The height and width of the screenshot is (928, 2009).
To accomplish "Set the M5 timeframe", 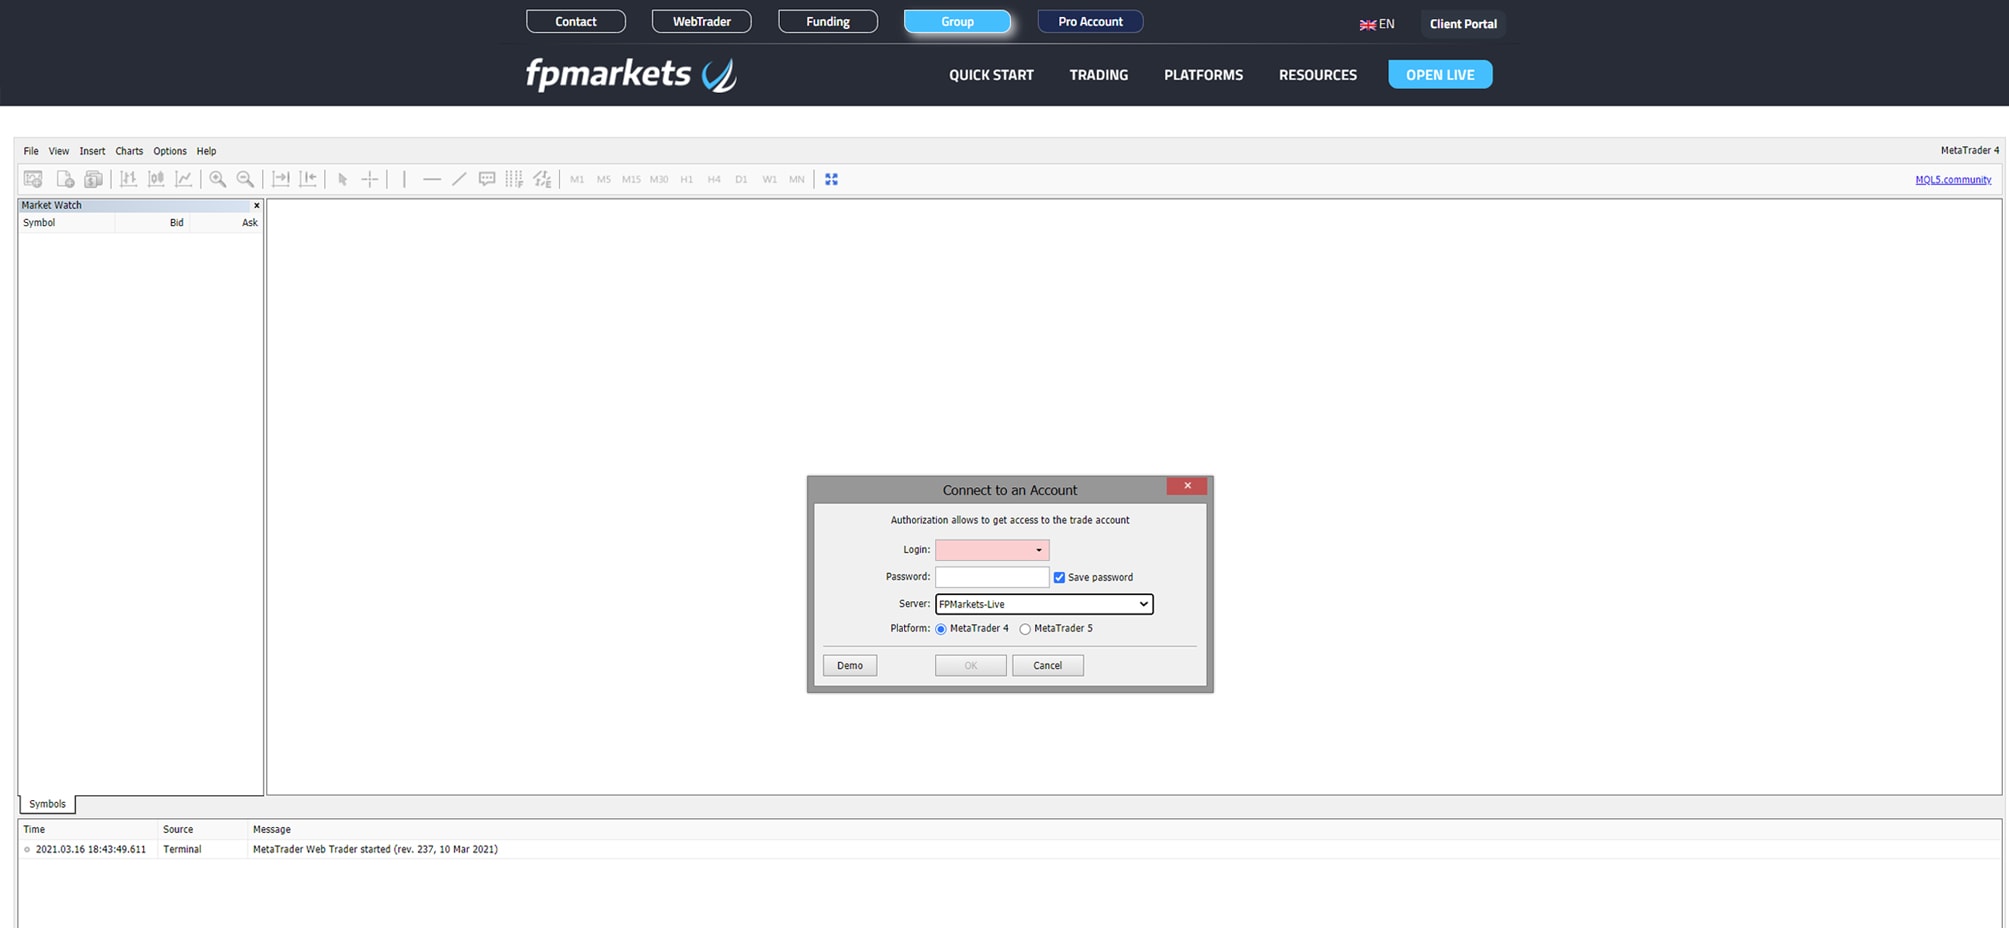I will pyautogui.click(x=604, y=180).
